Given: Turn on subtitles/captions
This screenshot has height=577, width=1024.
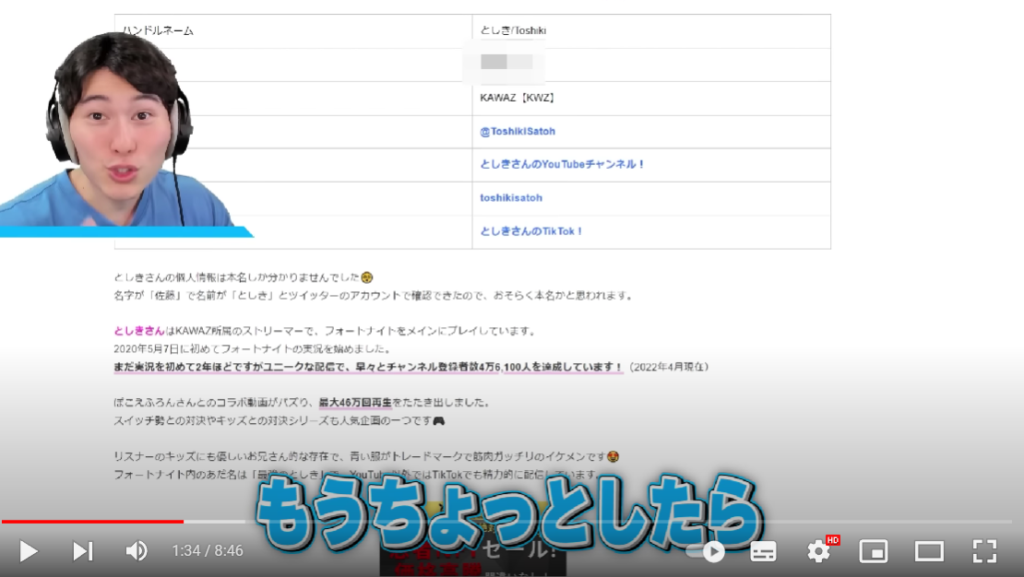Looking at the screenshot, I should pyautogui.click(x=763, y=552).
